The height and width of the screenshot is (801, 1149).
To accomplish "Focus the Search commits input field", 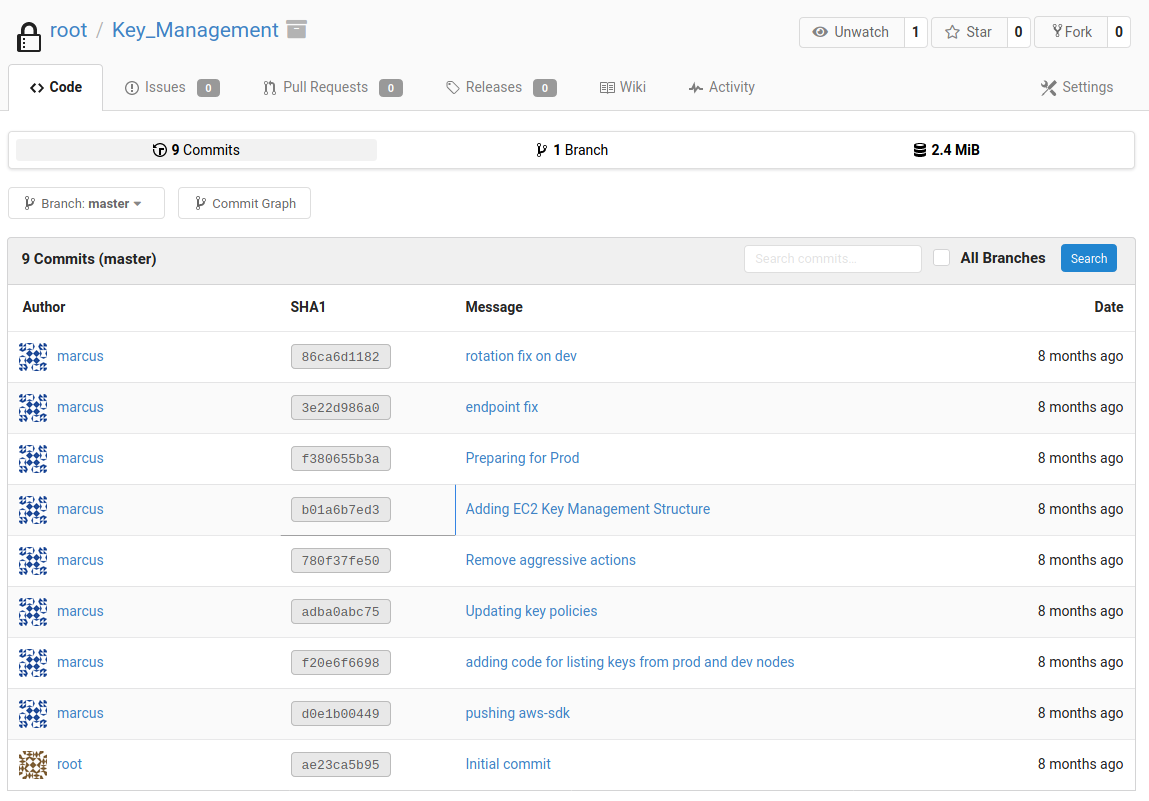I will click(x=832, y=258).
